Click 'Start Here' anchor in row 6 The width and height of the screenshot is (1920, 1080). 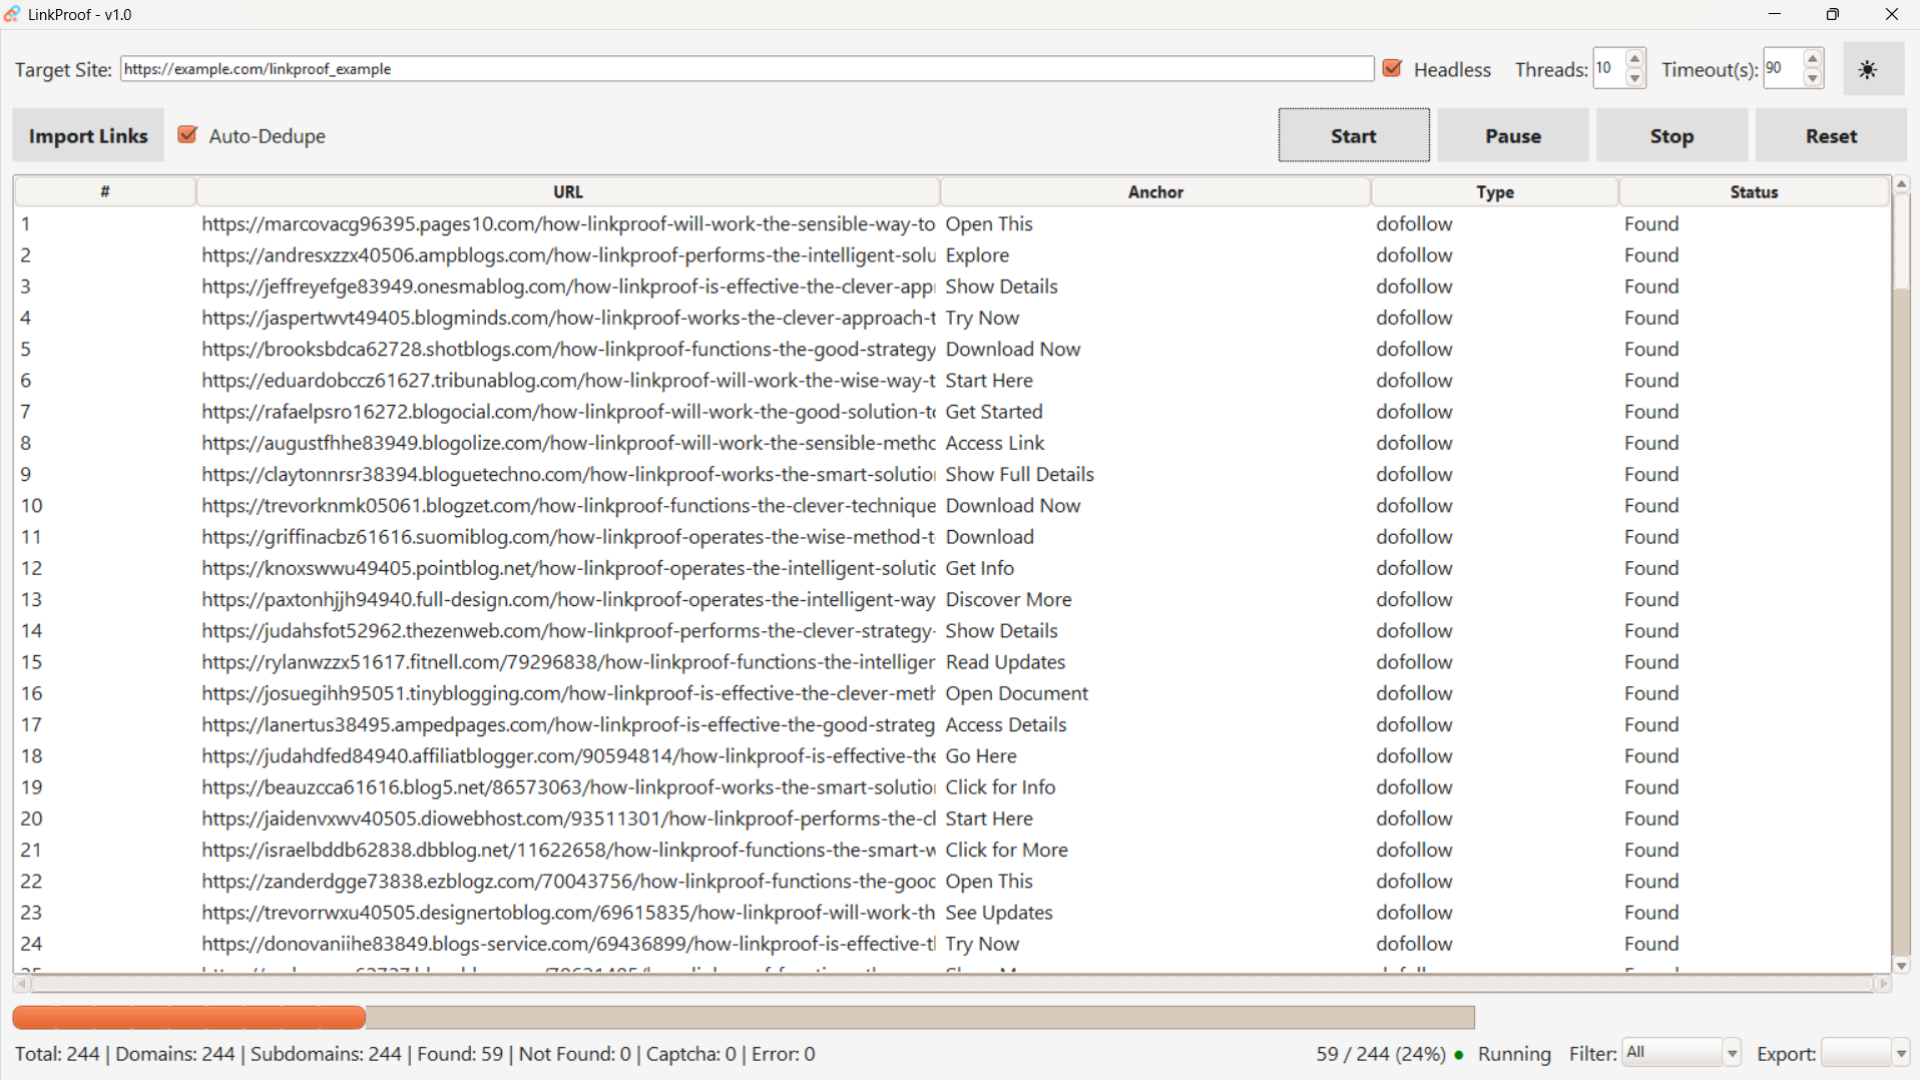(989, 380)
